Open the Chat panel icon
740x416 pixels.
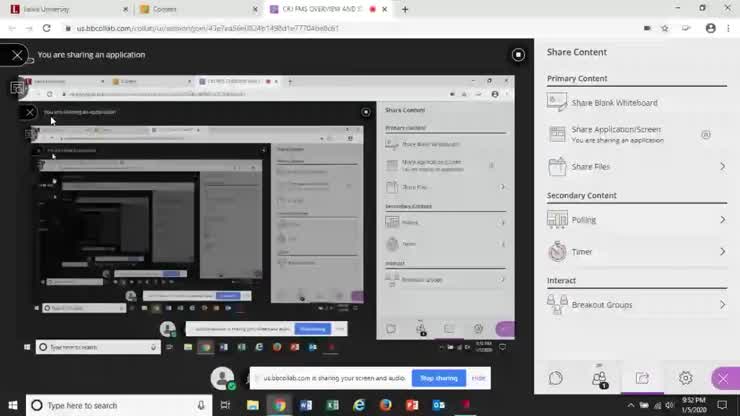pos(556,378)
